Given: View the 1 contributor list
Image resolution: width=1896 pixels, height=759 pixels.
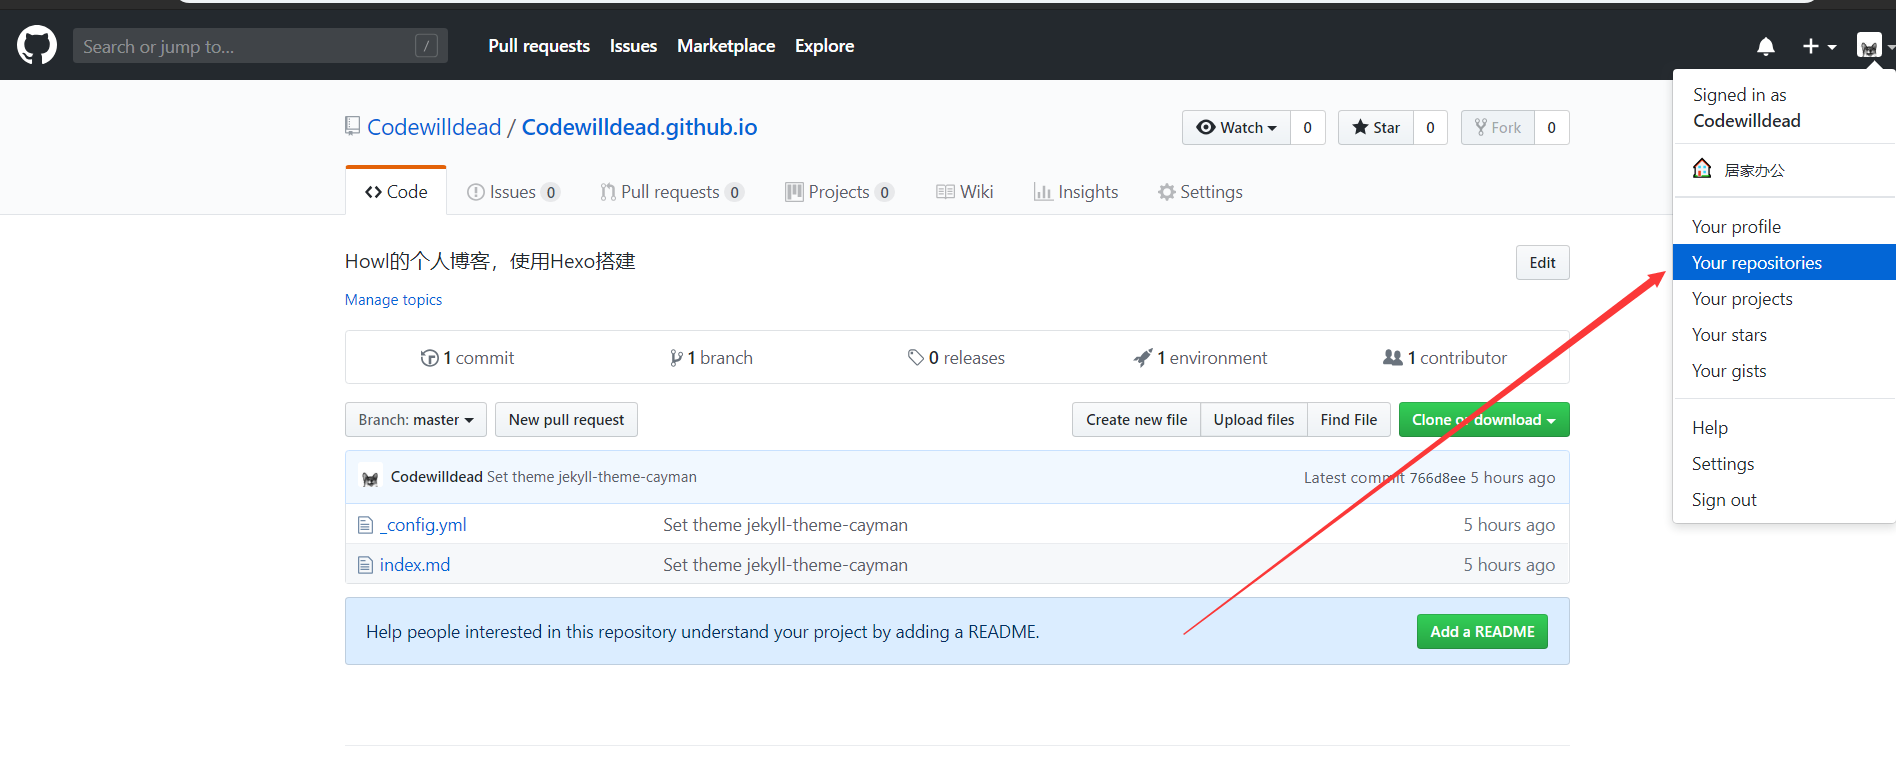Looking at the screenshot, I should pos(1445,357).
